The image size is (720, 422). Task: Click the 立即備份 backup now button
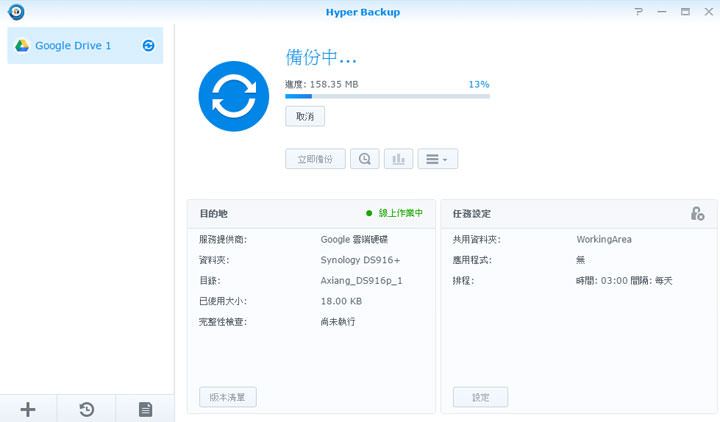tap(315, 159)
